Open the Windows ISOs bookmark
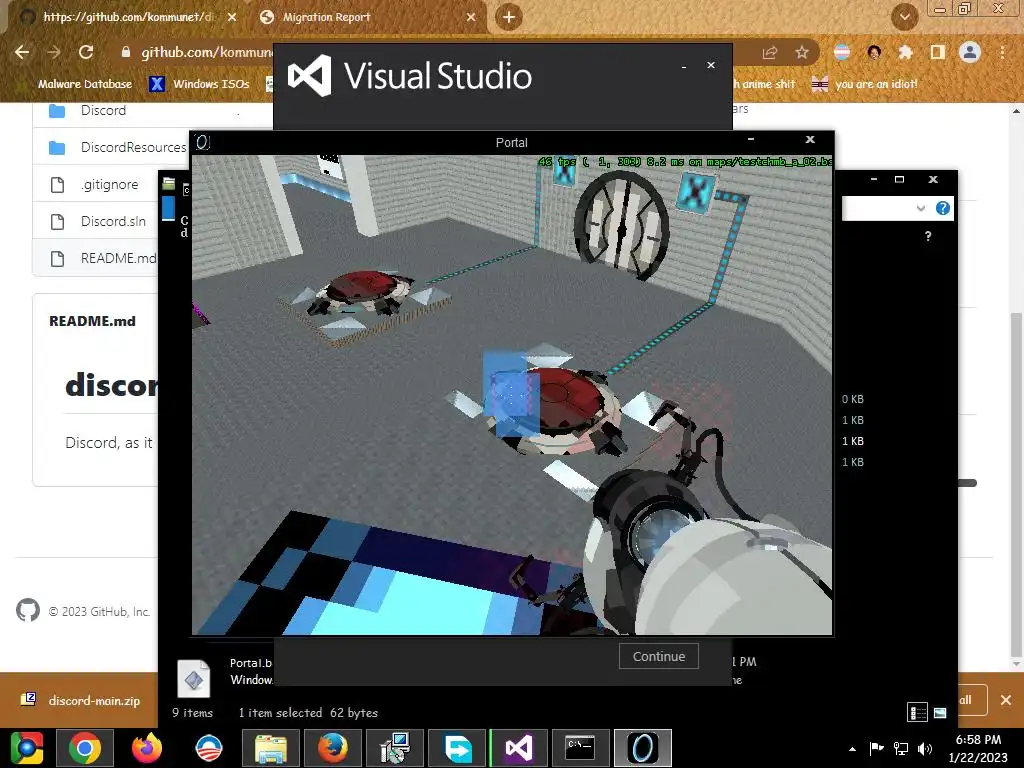1024x768 pixels. coord(200,84)
